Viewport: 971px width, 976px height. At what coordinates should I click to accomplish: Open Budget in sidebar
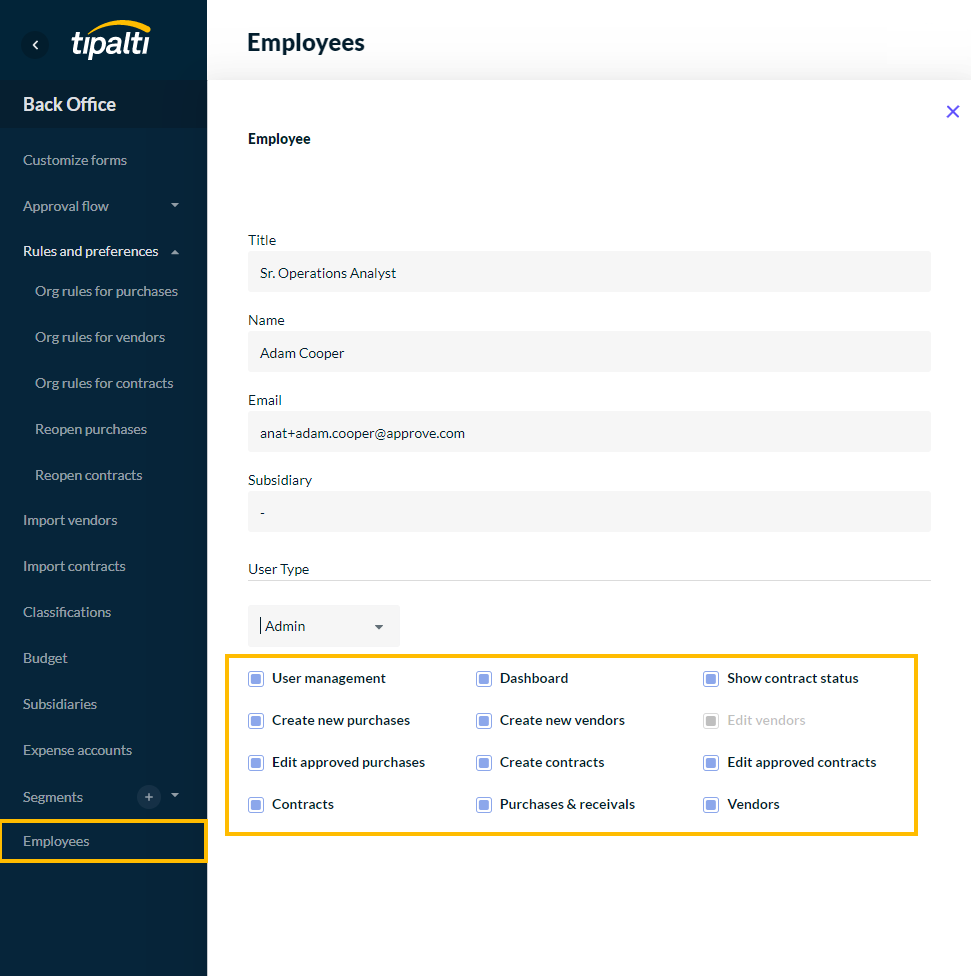pos(45,658)
